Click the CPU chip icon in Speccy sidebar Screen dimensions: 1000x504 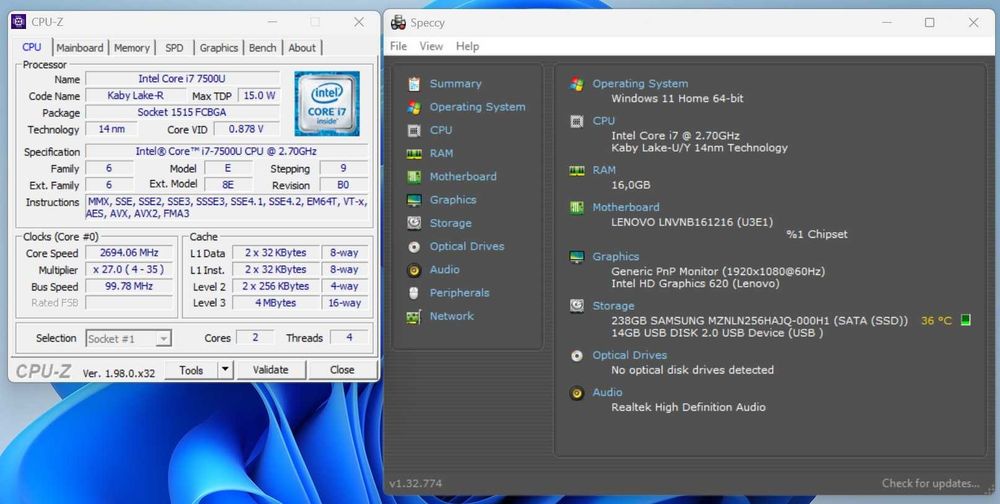(x=414, y=130)
